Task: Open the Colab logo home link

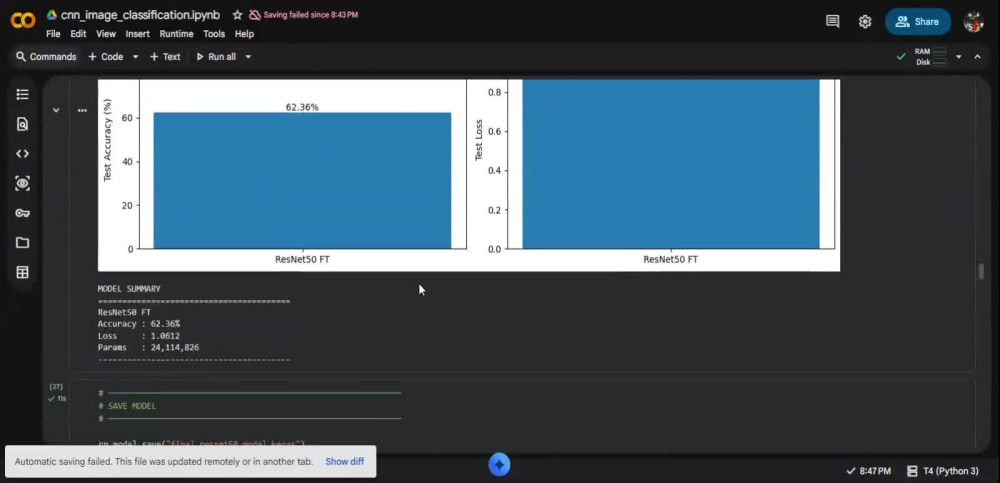Action: tap(23, 20)
